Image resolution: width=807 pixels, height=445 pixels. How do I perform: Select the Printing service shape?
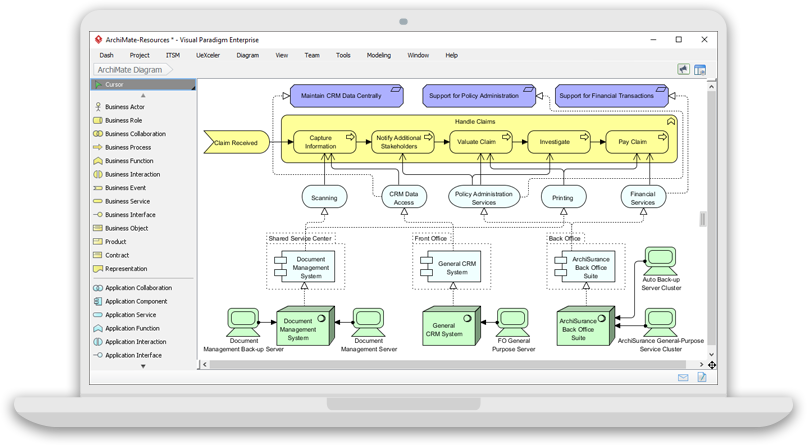563,198
